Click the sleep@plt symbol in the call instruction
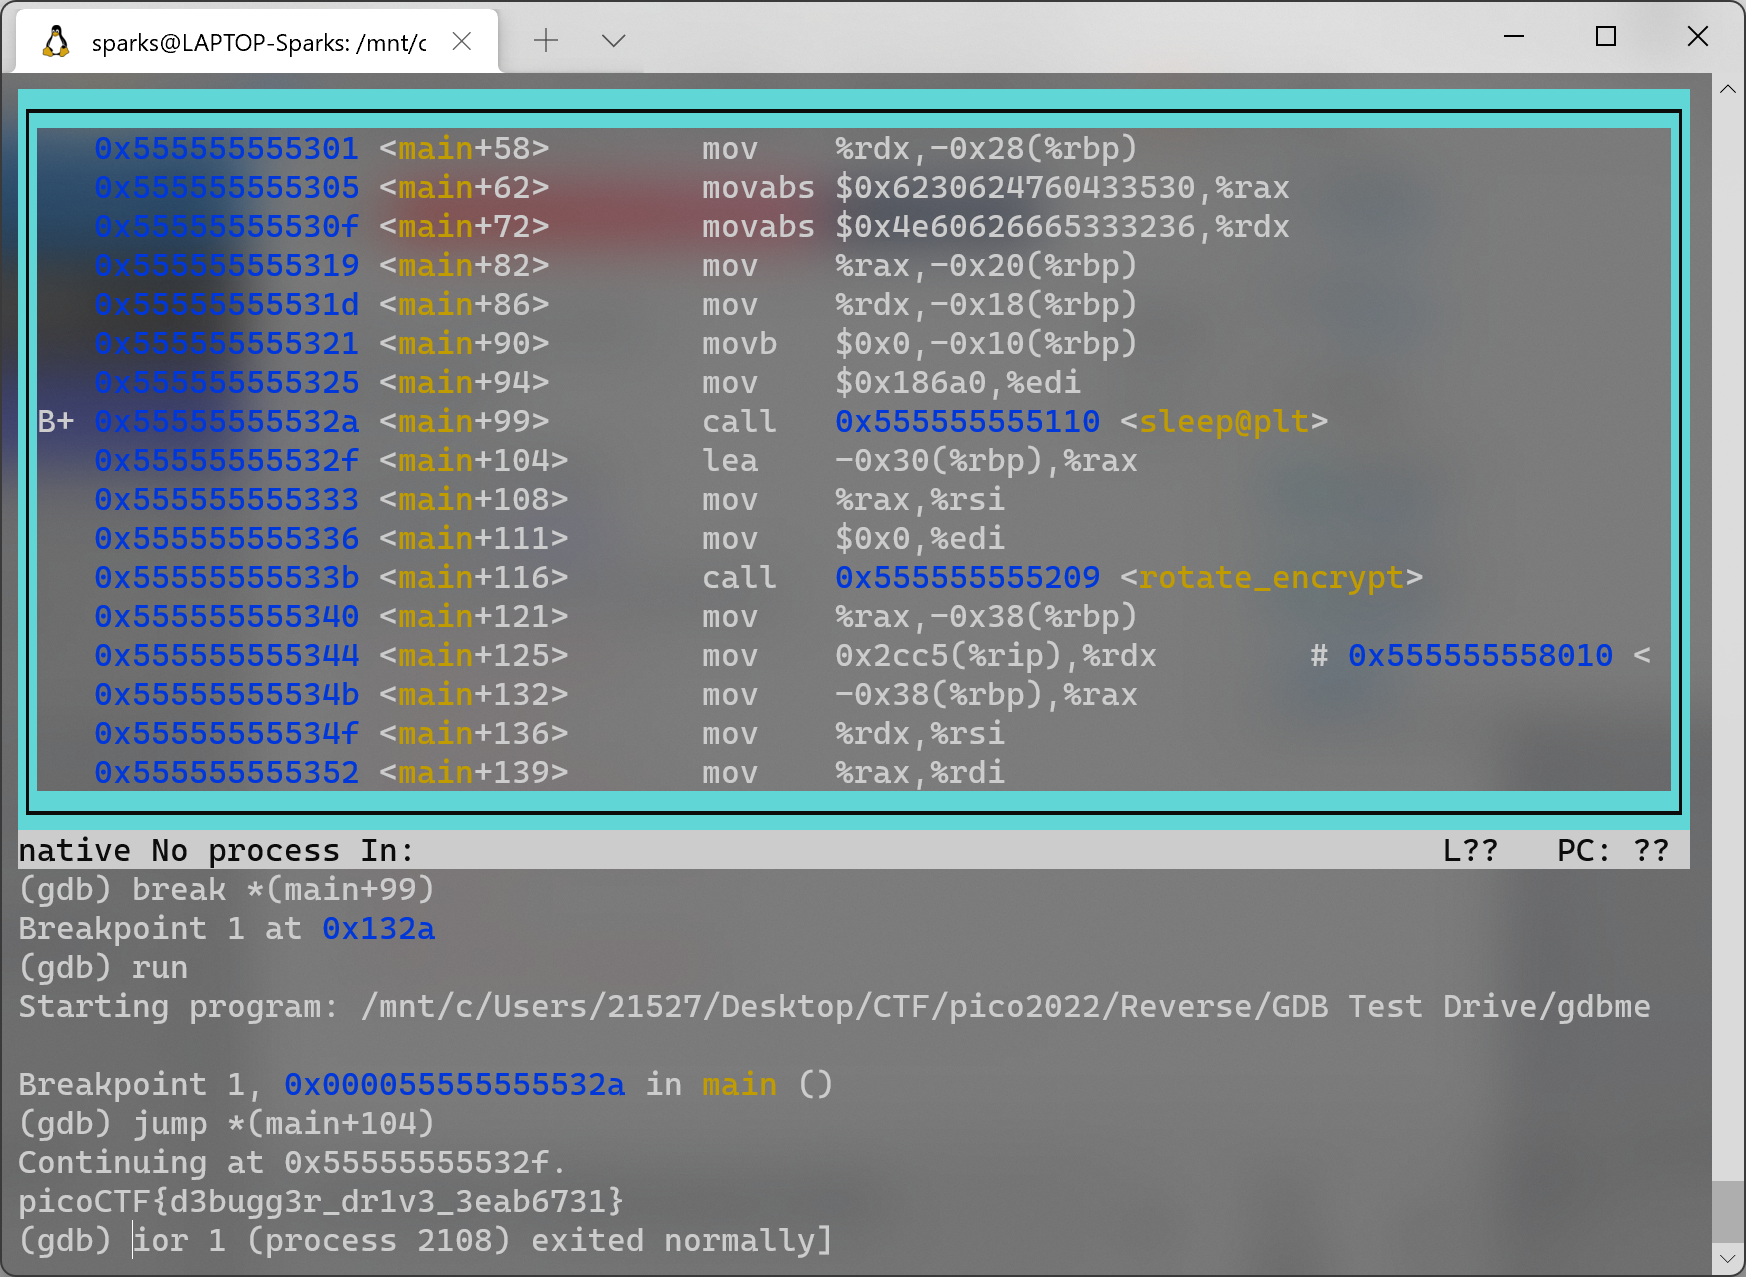Viewport: 1746px width, 1277px height. tap(1225, 421)
